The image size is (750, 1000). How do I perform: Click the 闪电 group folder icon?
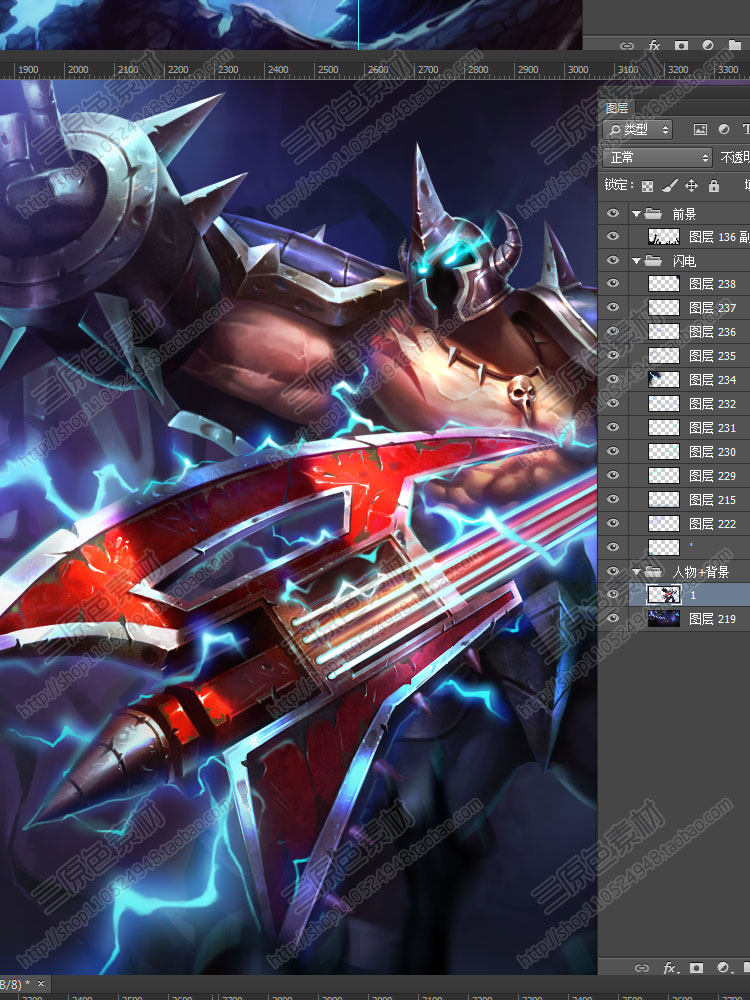click(652, 260)
